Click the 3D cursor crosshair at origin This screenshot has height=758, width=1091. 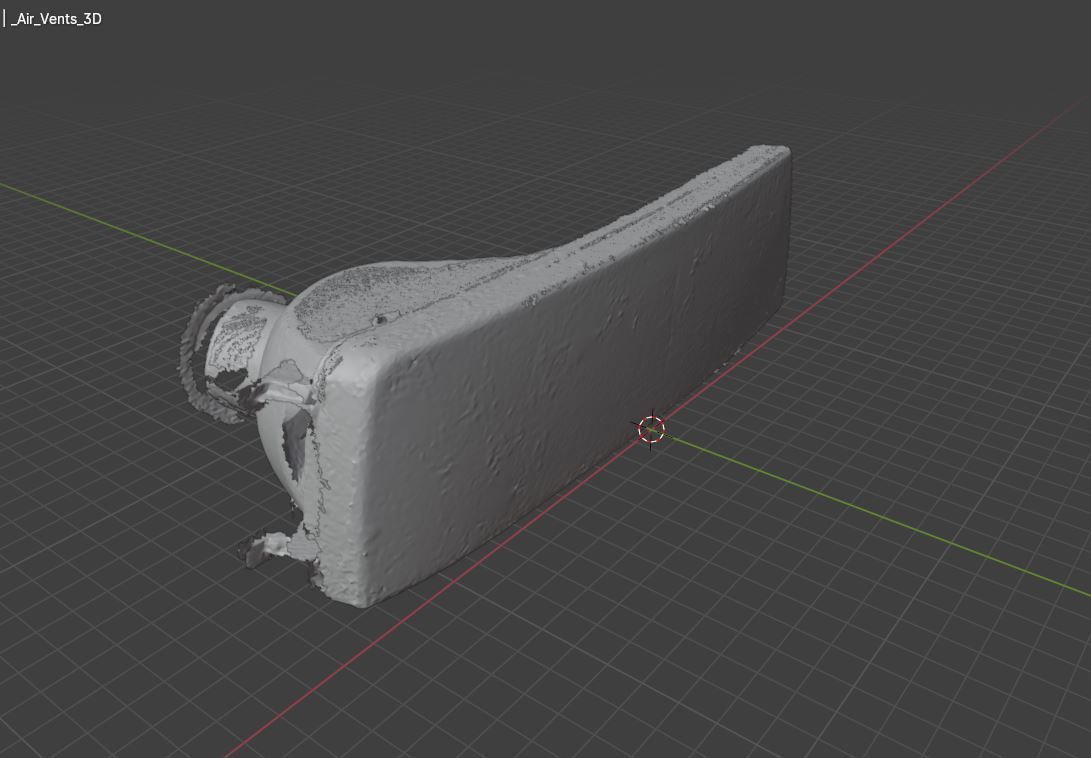[651, 429]
